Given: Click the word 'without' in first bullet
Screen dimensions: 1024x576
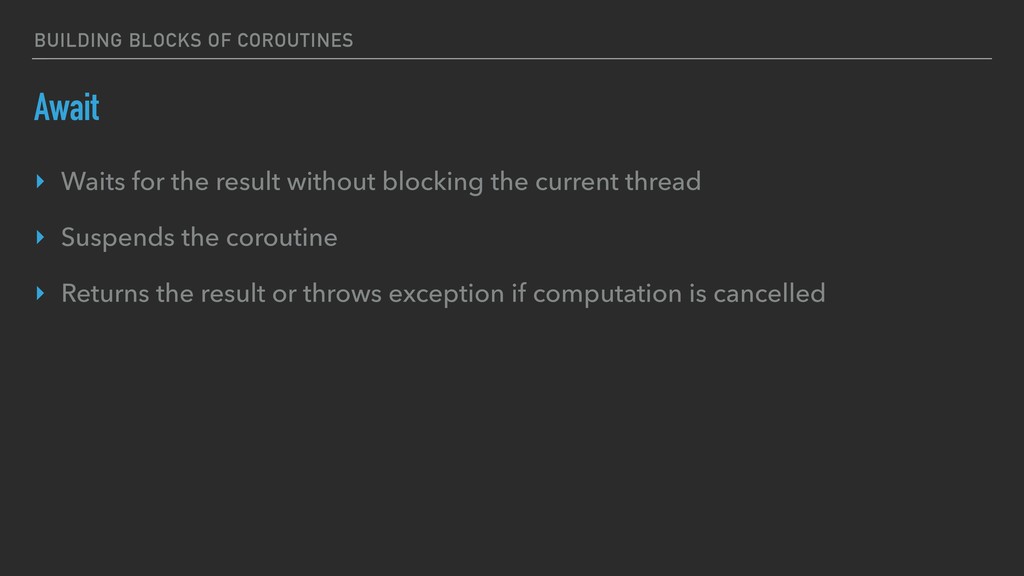Looking at the screenshot, I should (331, 182).
